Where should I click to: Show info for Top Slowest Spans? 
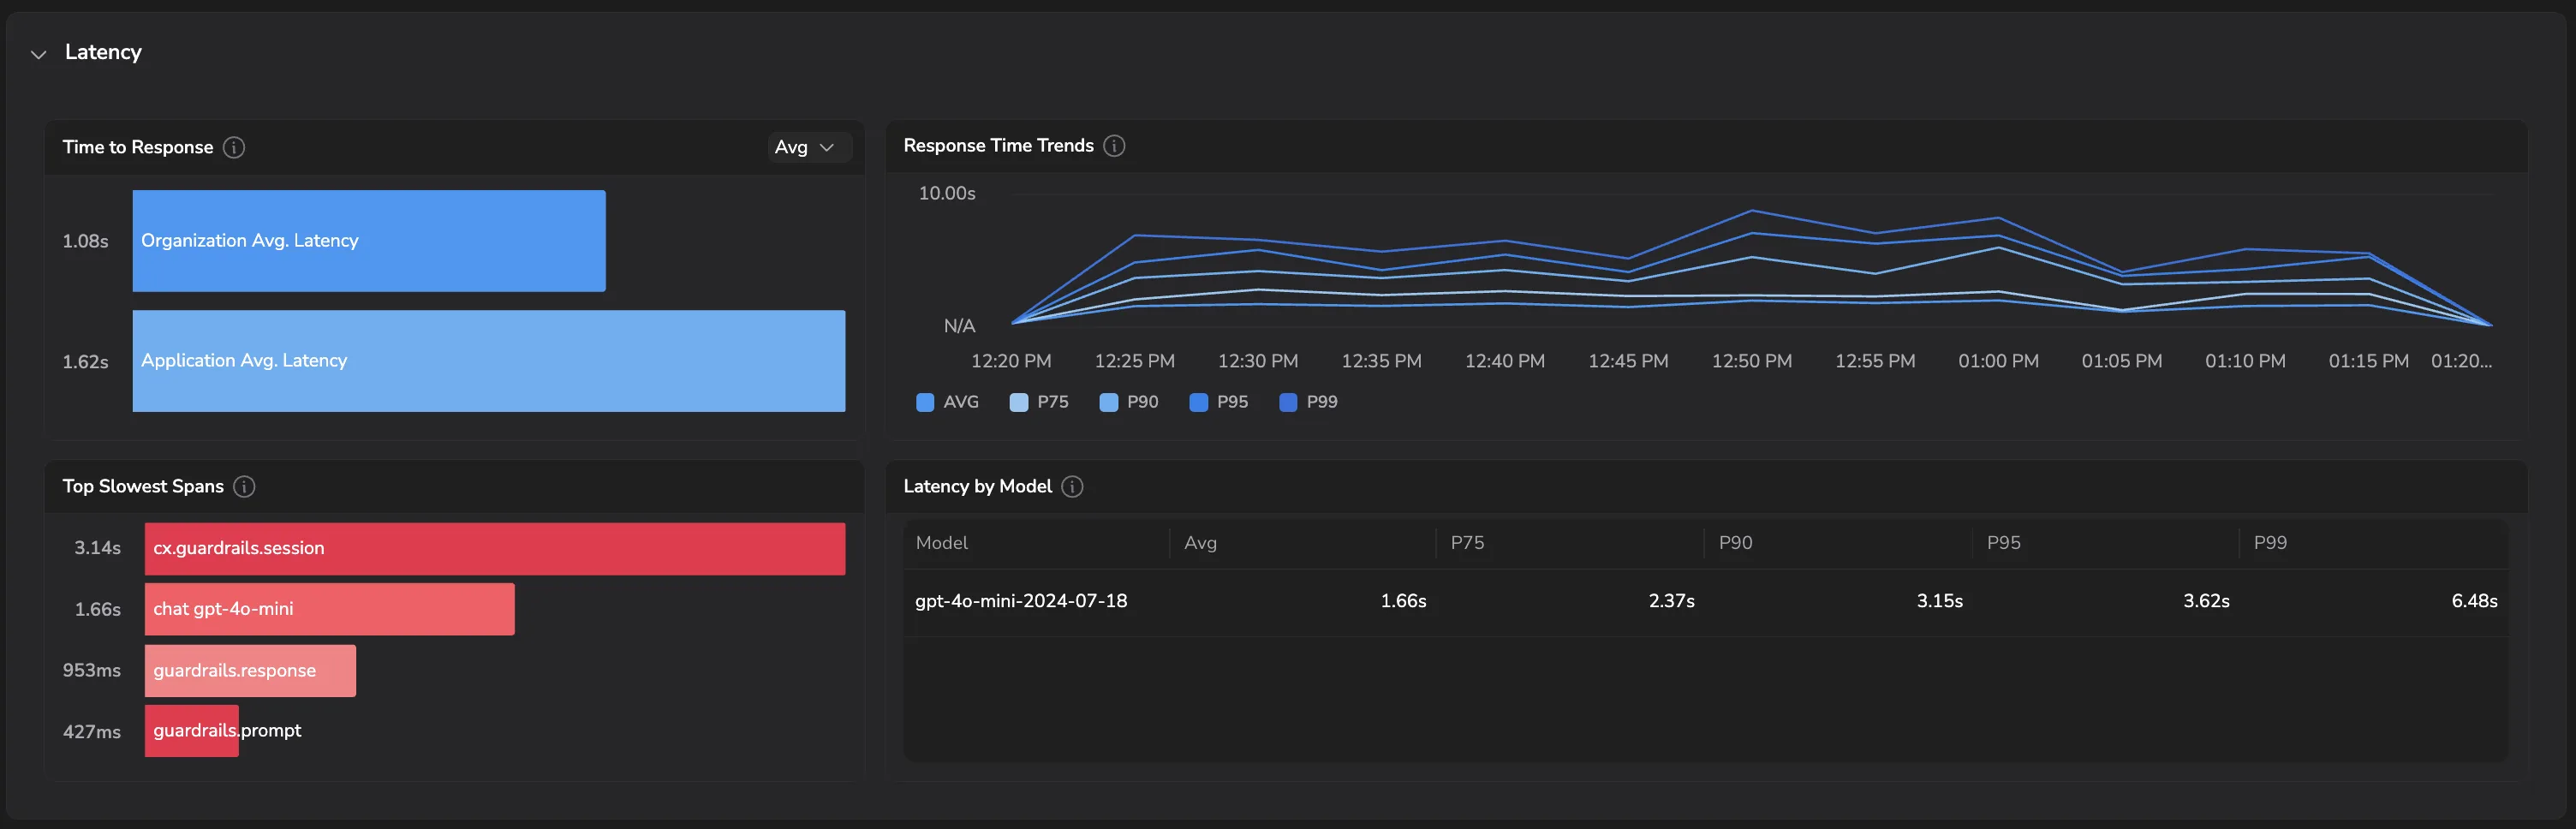coord(244,486)
